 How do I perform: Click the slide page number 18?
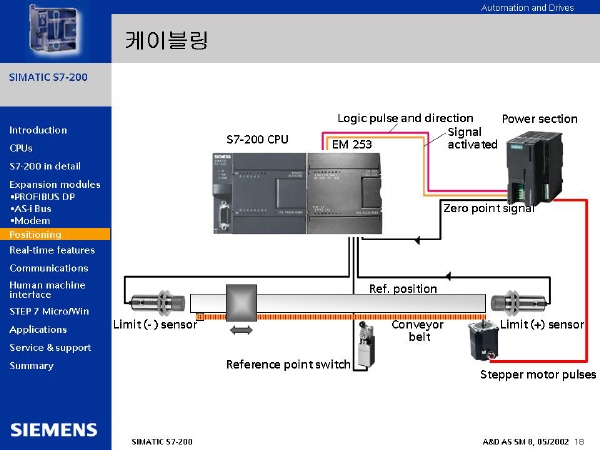pyautogui.click(x=579, y=442)
